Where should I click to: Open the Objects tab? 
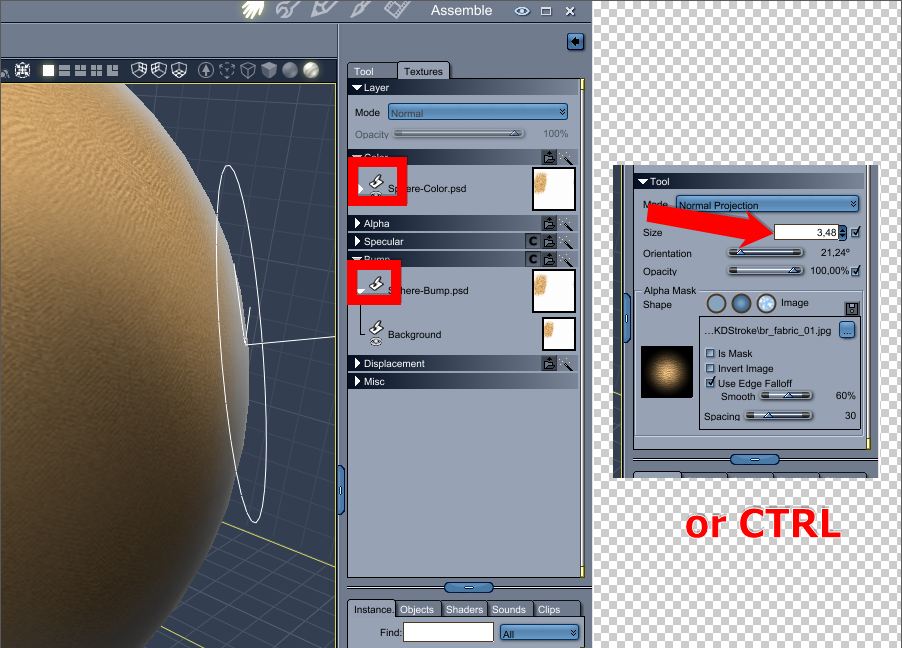click(417, 609)
